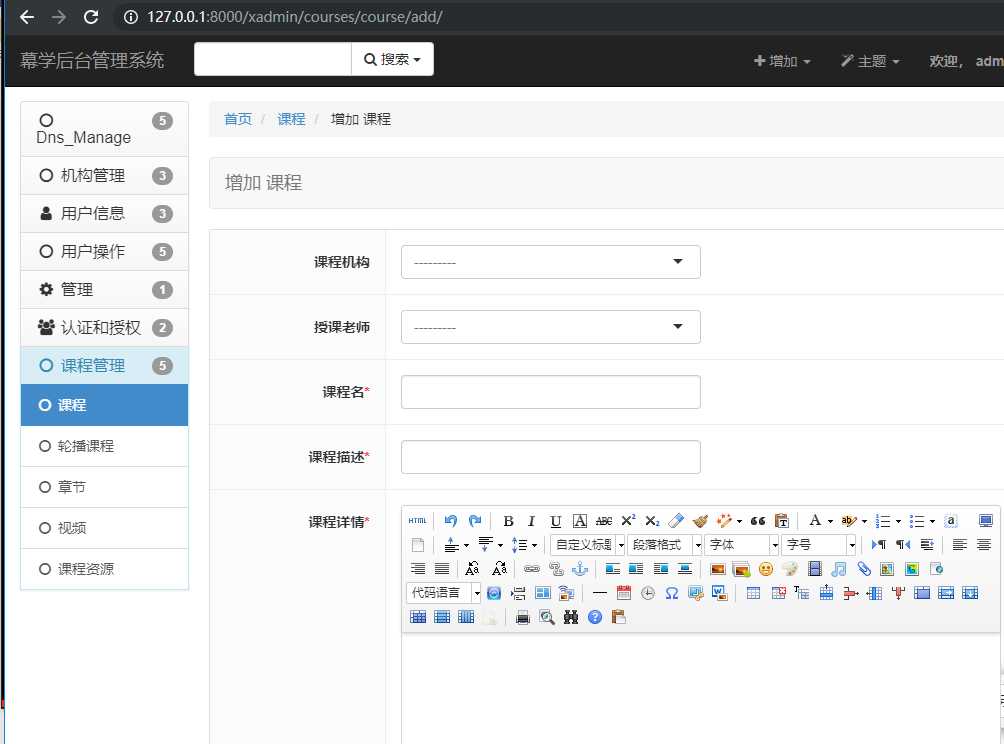The height and width of the screenshot is (744, 1004).
Task: Open the 课程机构 dropdown
Action: click(551, 262)
